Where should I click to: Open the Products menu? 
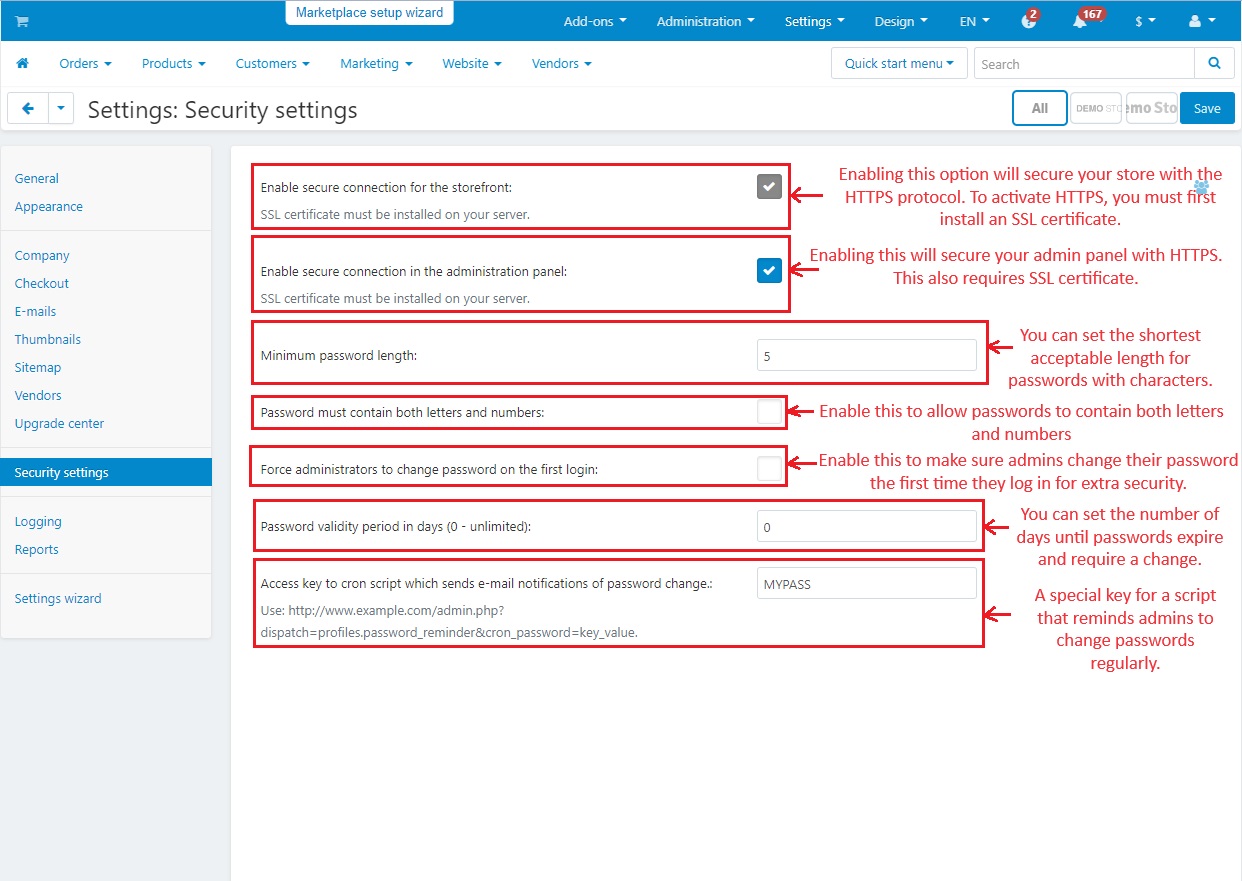[173, 63]
